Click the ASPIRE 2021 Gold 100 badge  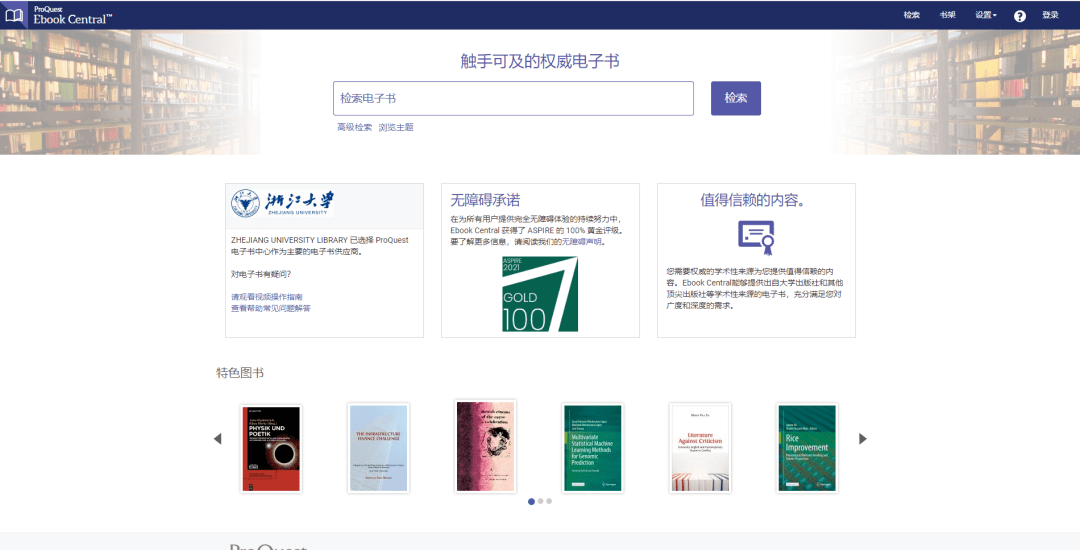[x=540, y=294]
